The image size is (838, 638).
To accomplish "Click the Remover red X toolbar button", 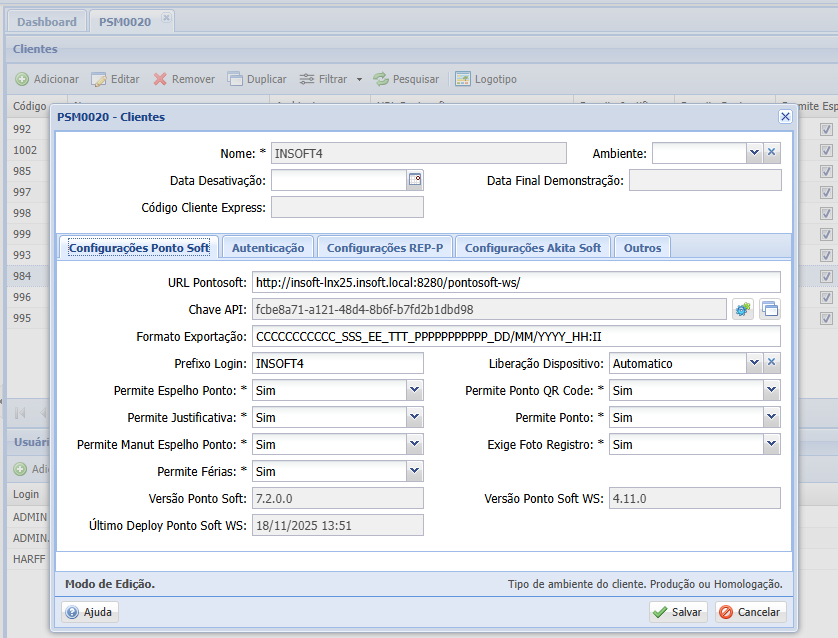I will click(184, 79).
